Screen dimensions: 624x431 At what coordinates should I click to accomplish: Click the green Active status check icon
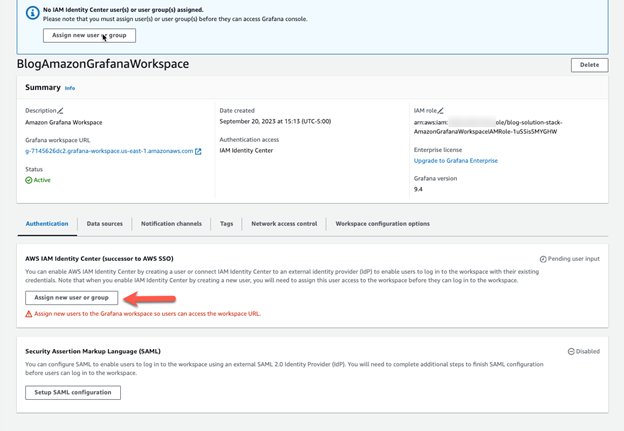tap(29, 180)
